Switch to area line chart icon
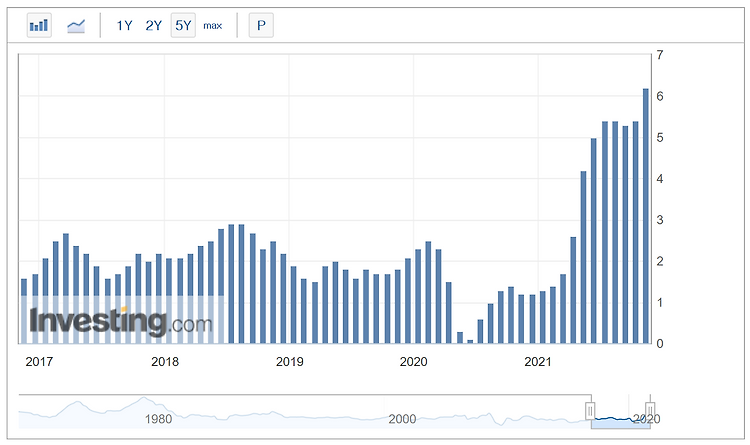Screen dimensions: 750x445 (x=76, y=25)
